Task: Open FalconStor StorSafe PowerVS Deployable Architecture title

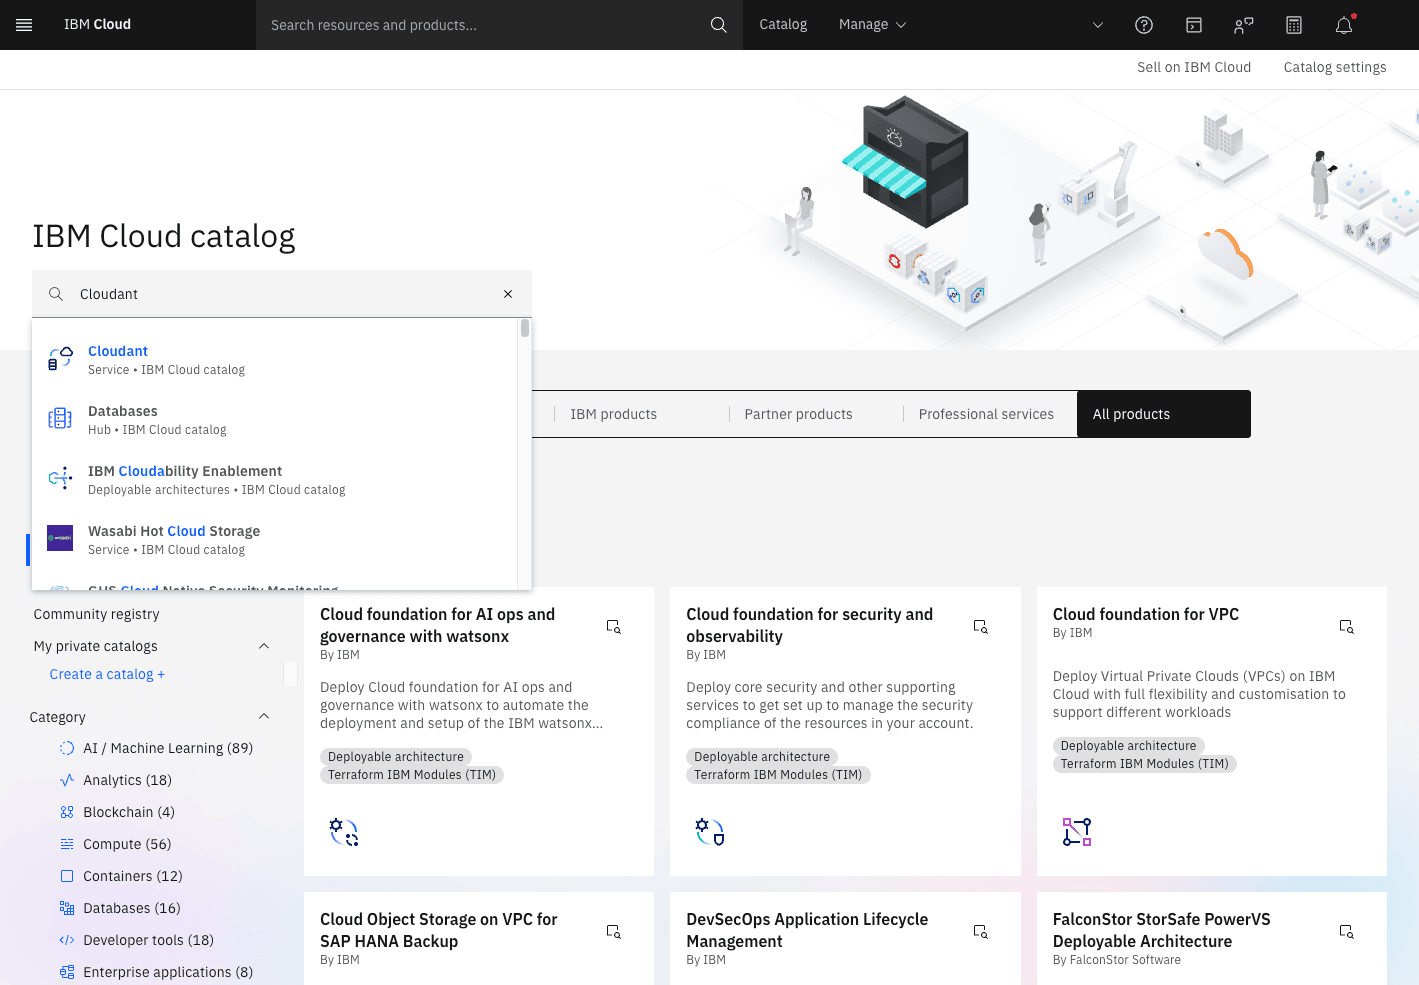Action: point(1162,930)
